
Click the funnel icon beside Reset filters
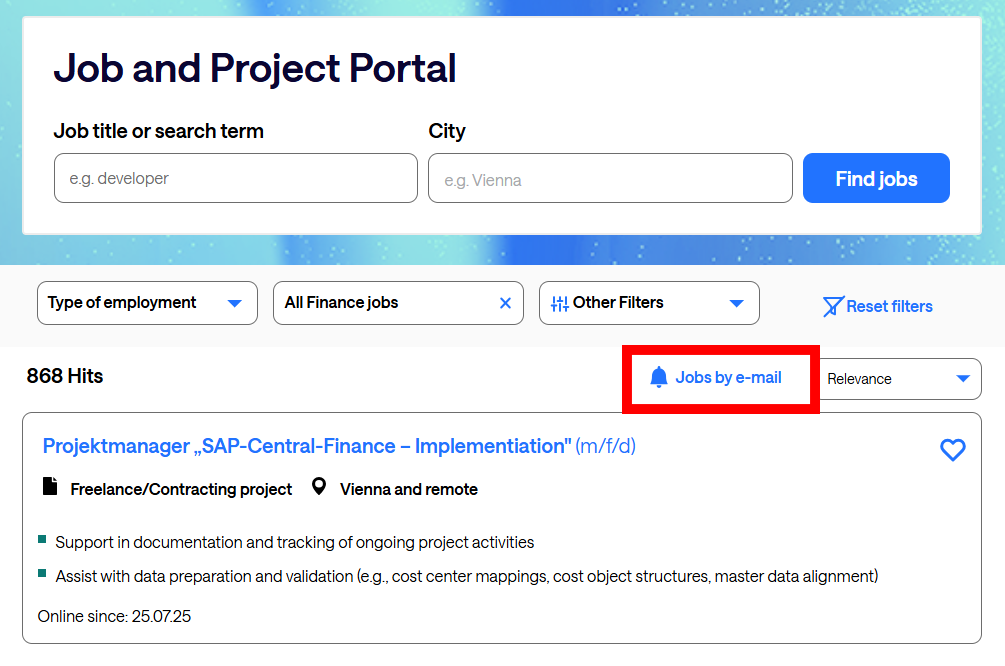pyautogui.click(x=832, y=306)
